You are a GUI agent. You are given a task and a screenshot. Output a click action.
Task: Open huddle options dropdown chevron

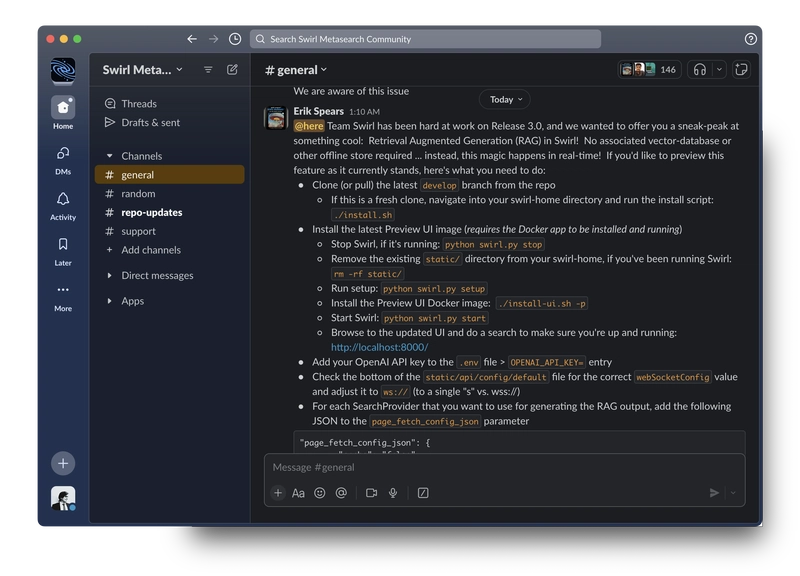pyautogui.click(x=719, y=69)
